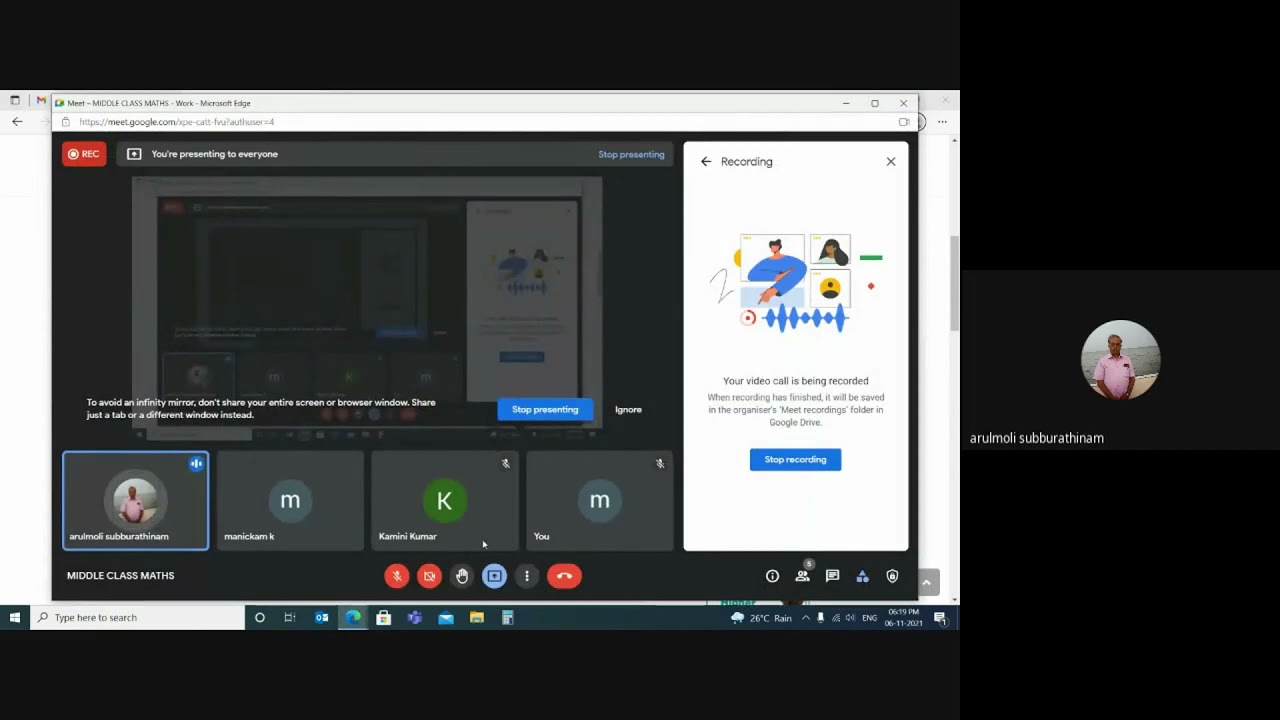This screenshot has width=1280, height=720.
Task: Select arulmoli subburathinam participant tile
Action: (136, 501)
